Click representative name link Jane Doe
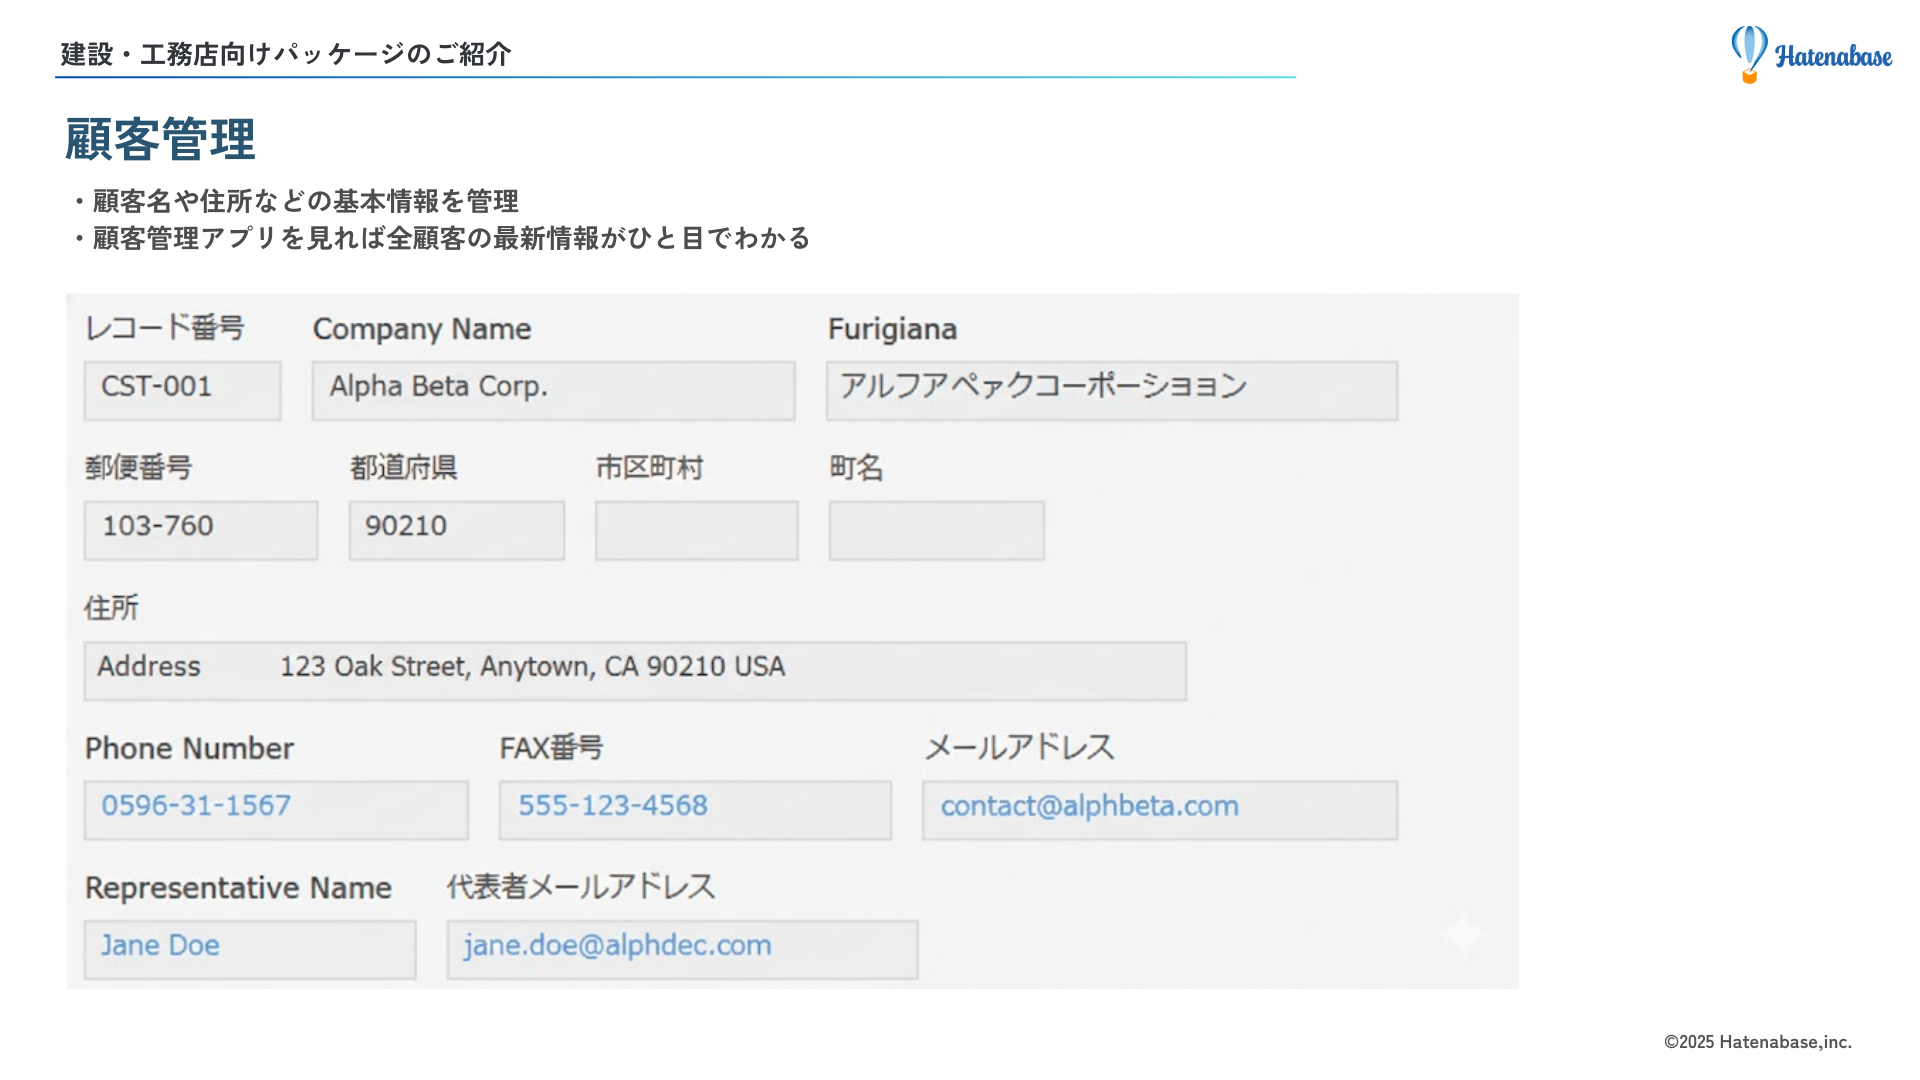1920x1080 pixels. click(160, 946)
